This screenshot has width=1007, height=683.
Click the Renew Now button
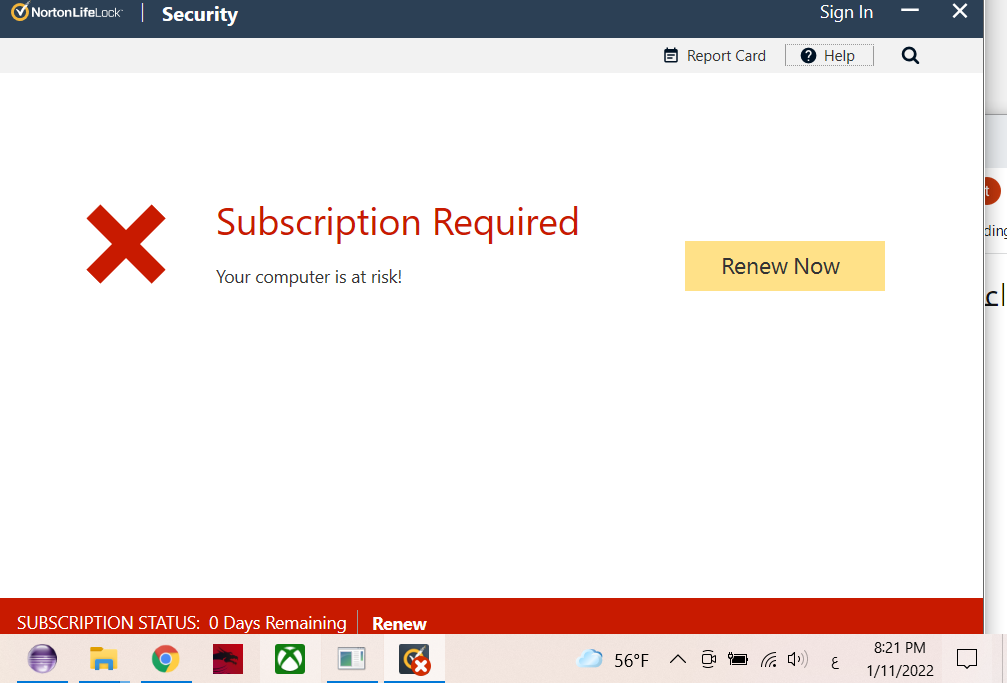click(x=784, y=266)
